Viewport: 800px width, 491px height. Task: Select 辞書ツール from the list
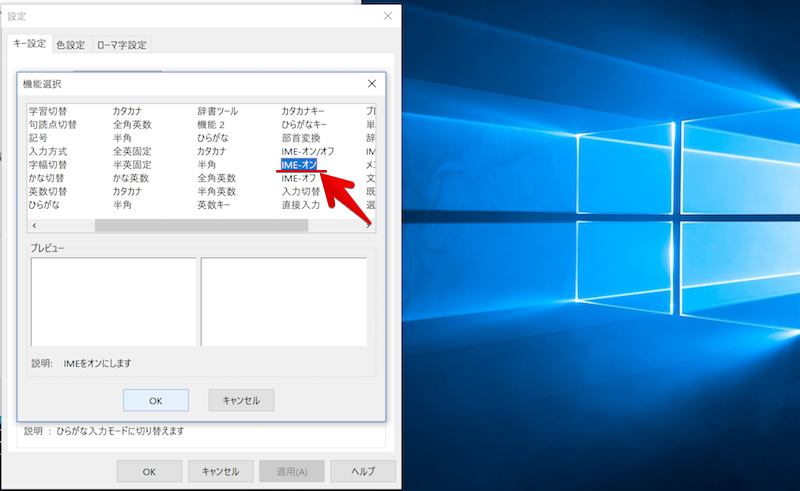click(x=218, y=111)
